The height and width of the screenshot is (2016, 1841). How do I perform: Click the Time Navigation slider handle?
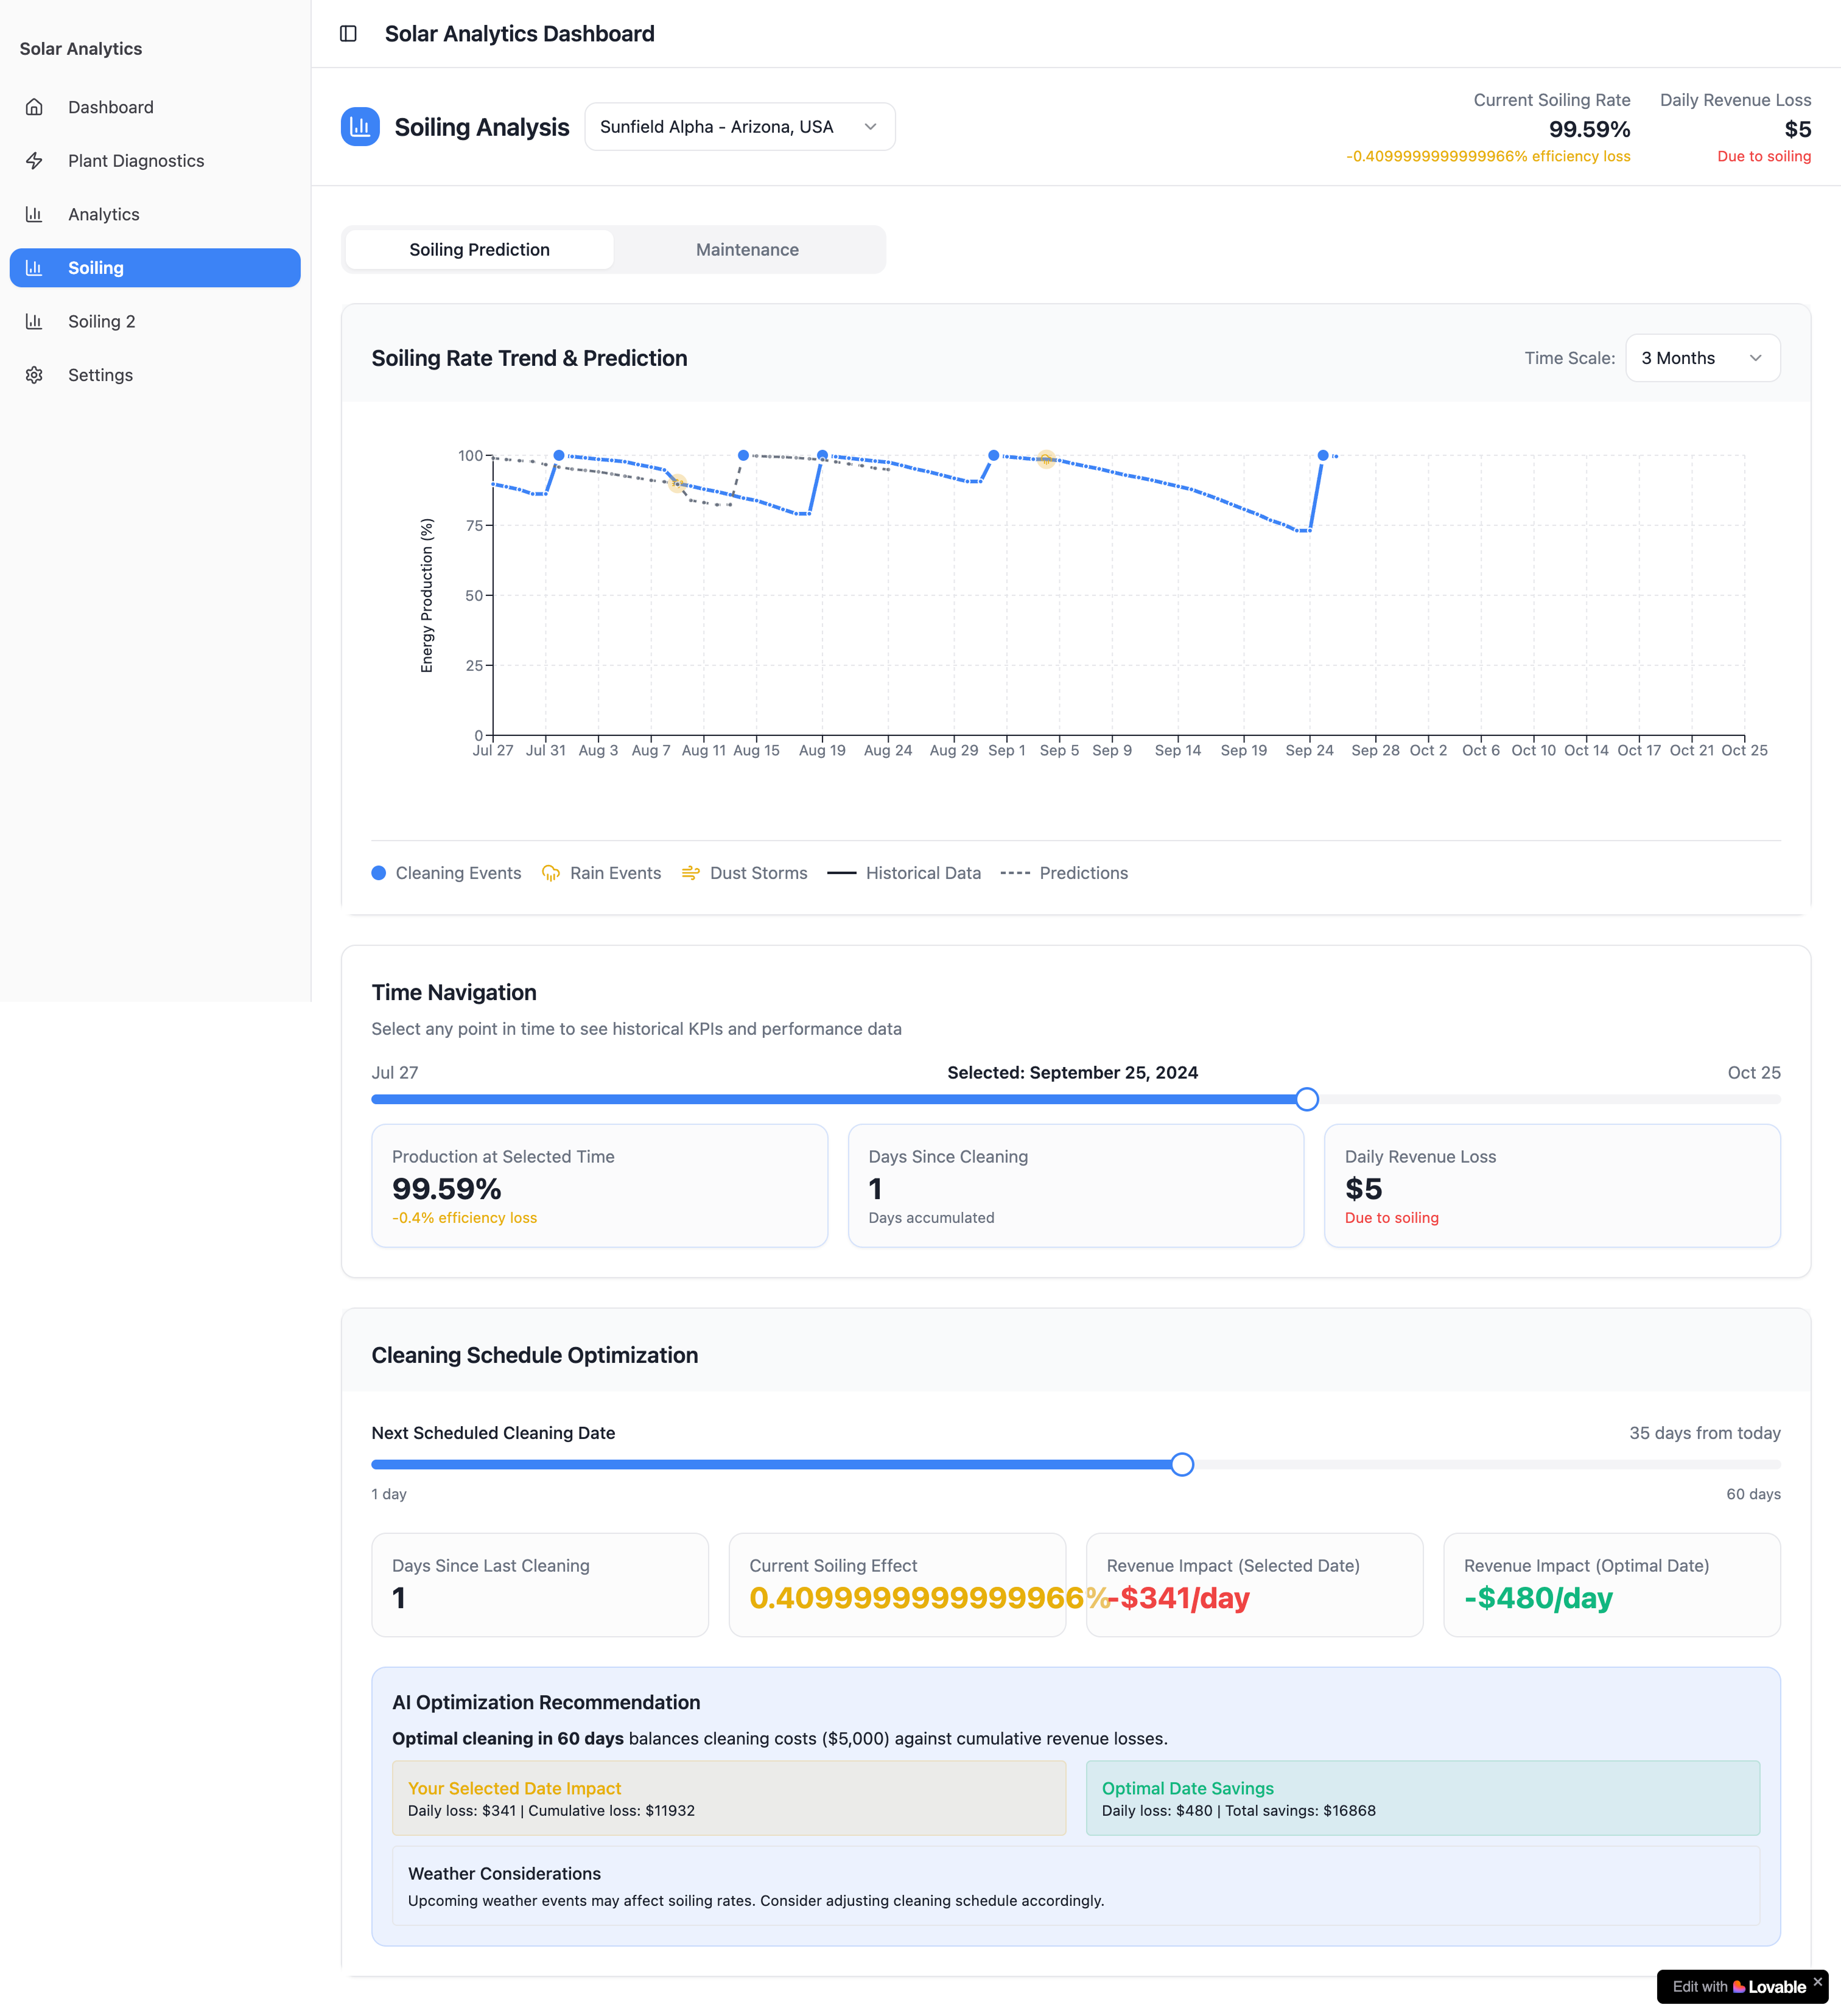(x=1306, y=1100)
